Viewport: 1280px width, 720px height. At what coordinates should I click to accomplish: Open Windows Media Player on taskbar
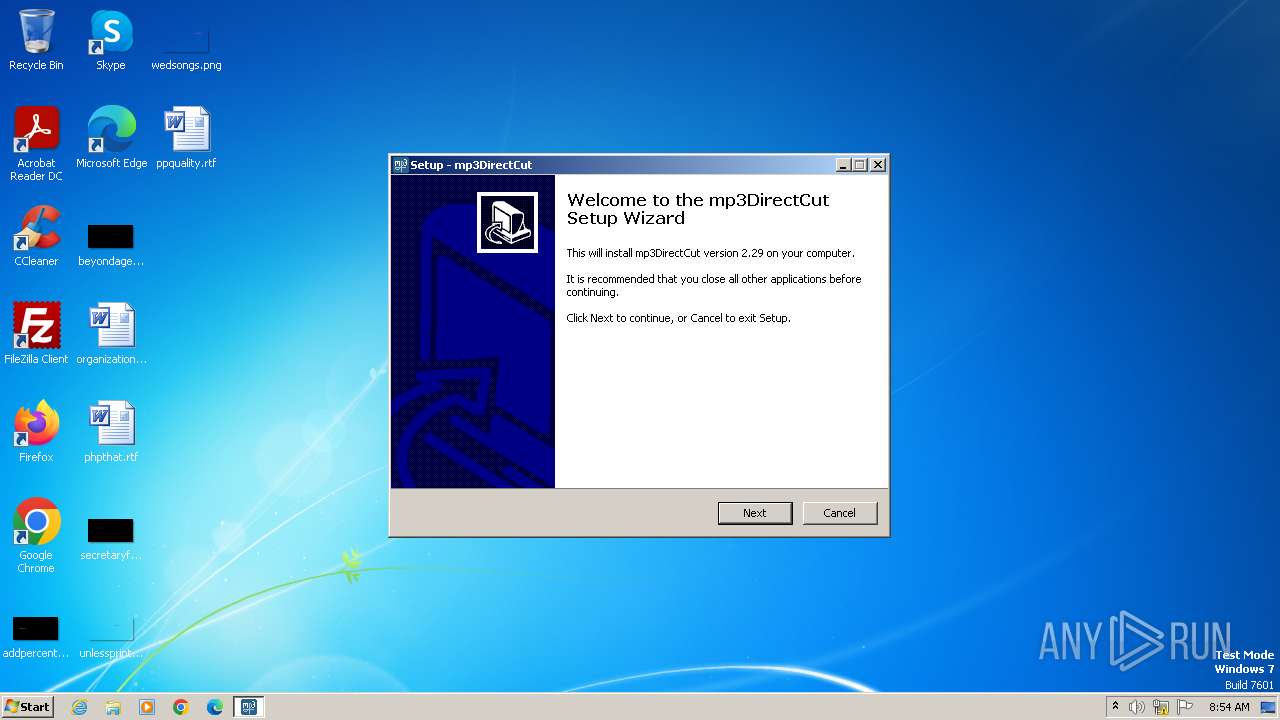click(147, 707)
